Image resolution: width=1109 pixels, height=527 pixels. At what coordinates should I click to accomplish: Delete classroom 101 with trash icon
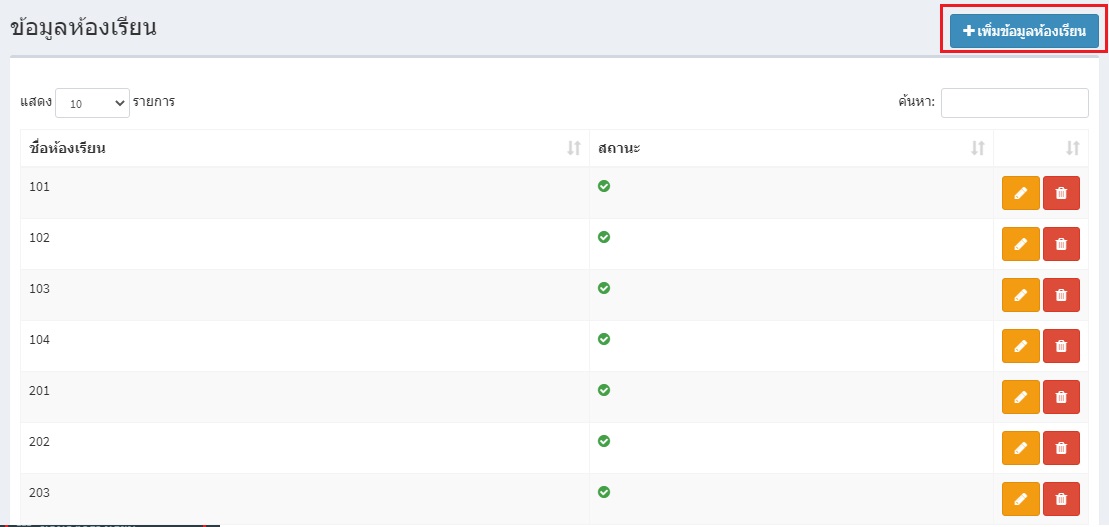coord(1061,193)
